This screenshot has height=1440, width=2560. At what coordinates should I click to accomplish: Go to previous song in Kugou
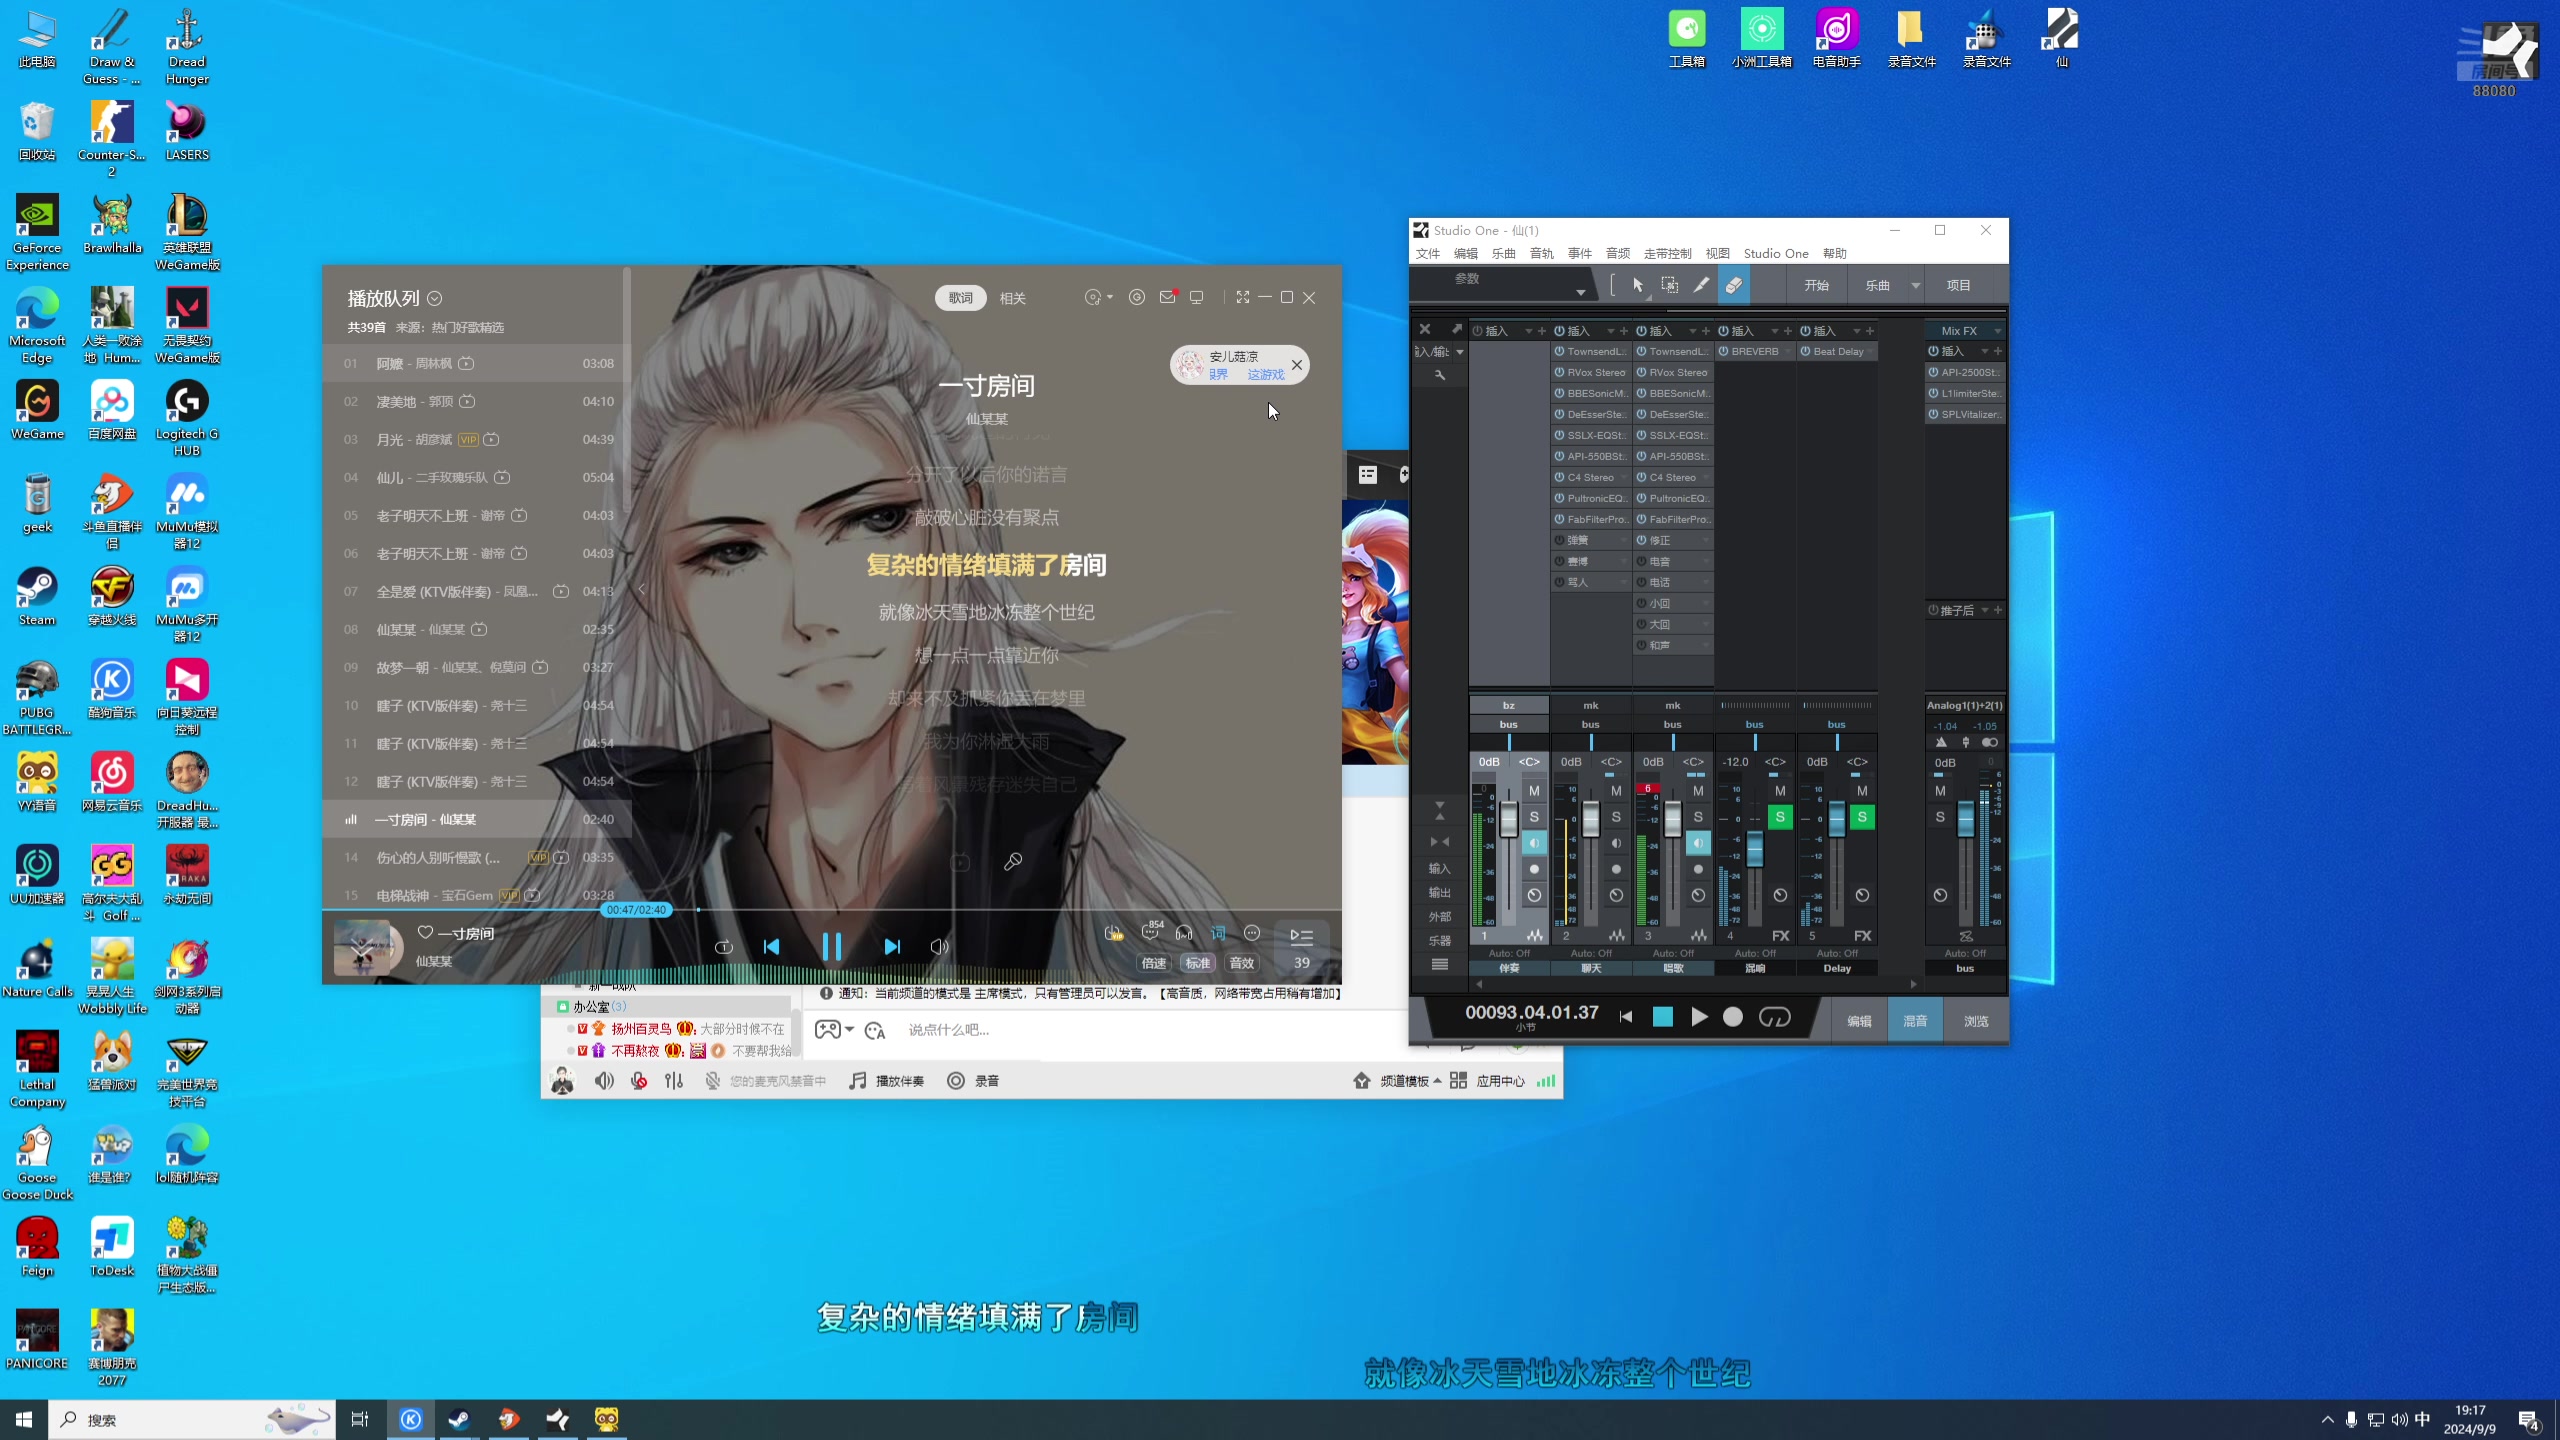pyautogui.click(x=771, y=946)
